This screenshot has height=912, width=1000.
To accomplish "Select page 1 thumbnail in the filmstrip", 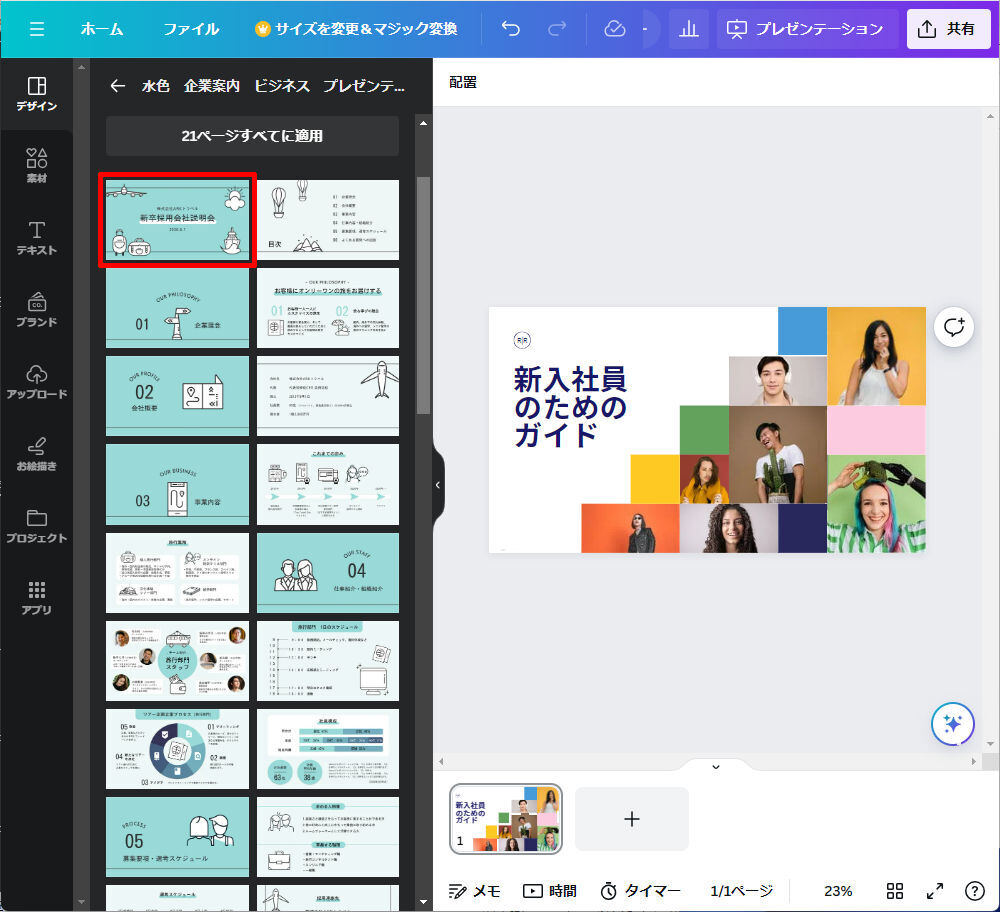I will click(x=506, y=819).
